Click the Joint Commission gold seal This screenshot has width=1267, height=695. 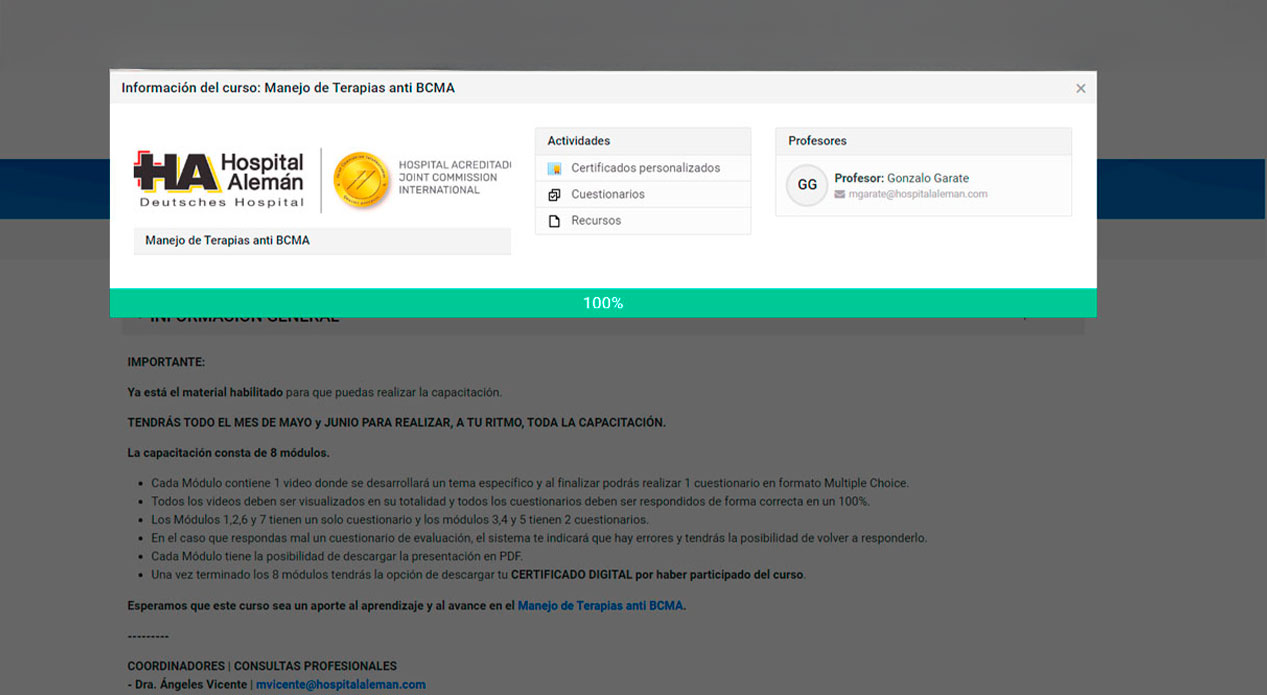point(361,180)
